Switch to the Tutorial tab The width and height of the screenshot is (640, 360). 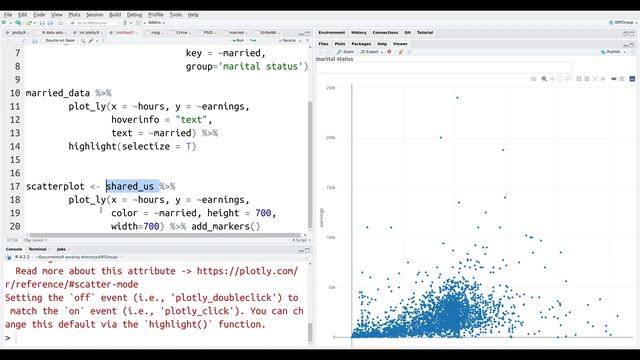tap(425, 33)
